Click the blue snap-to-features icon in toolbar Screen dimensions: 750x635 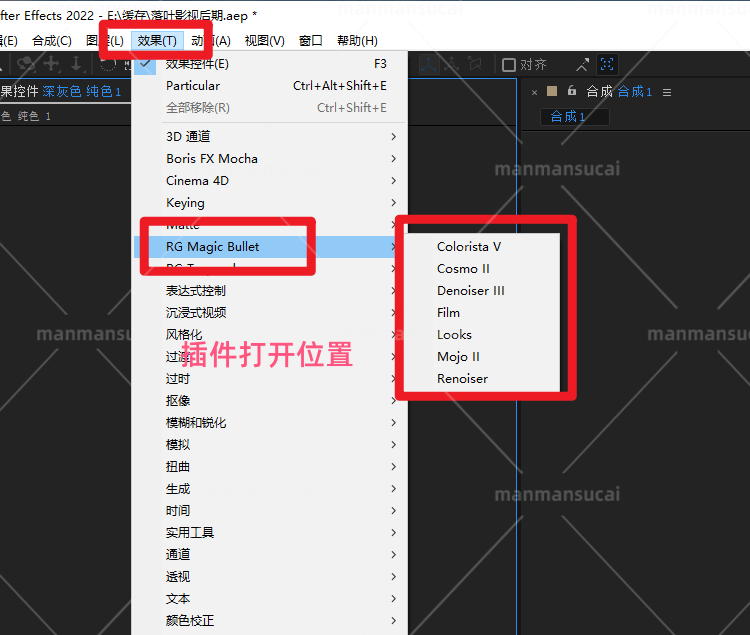[x=607, y=64]
